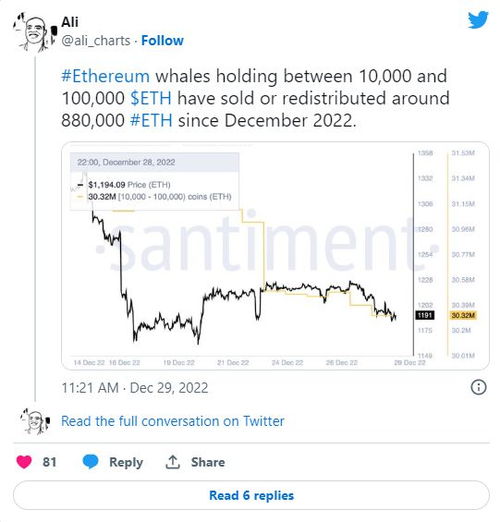The height and width of the screenshot is (522, 500).
Task: Click the blue reply bubble icon
Action: (90, 462)
